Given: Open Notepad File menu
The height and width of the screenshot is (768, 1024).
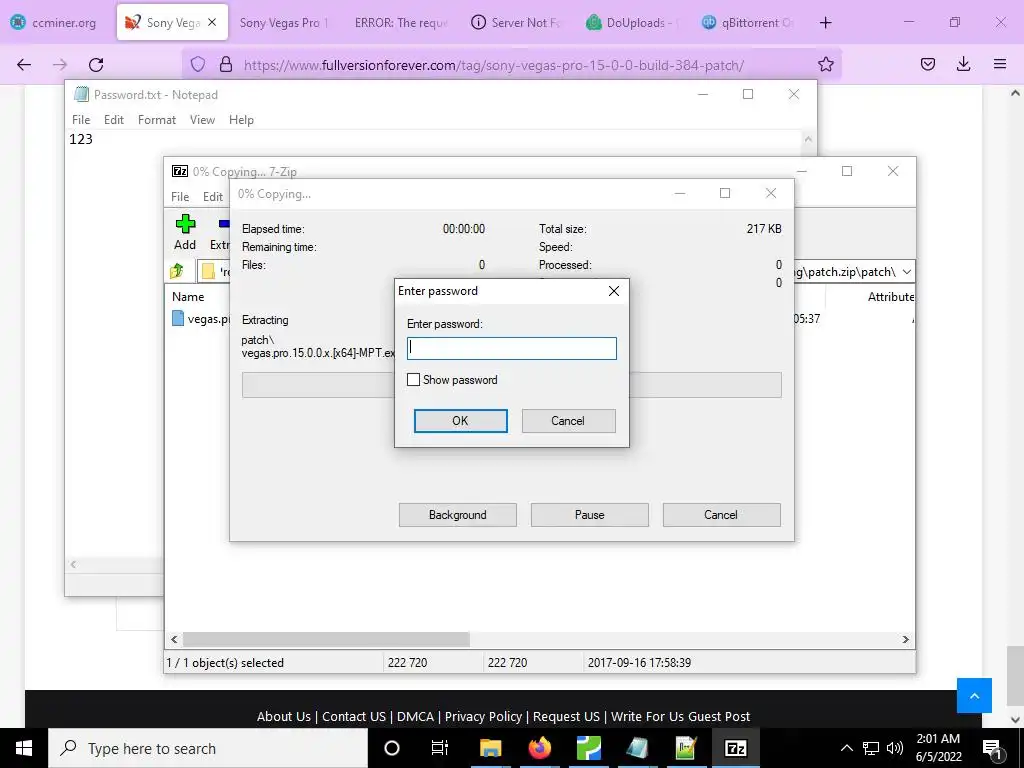Looking at the screenshot, I should click(81, 120).
